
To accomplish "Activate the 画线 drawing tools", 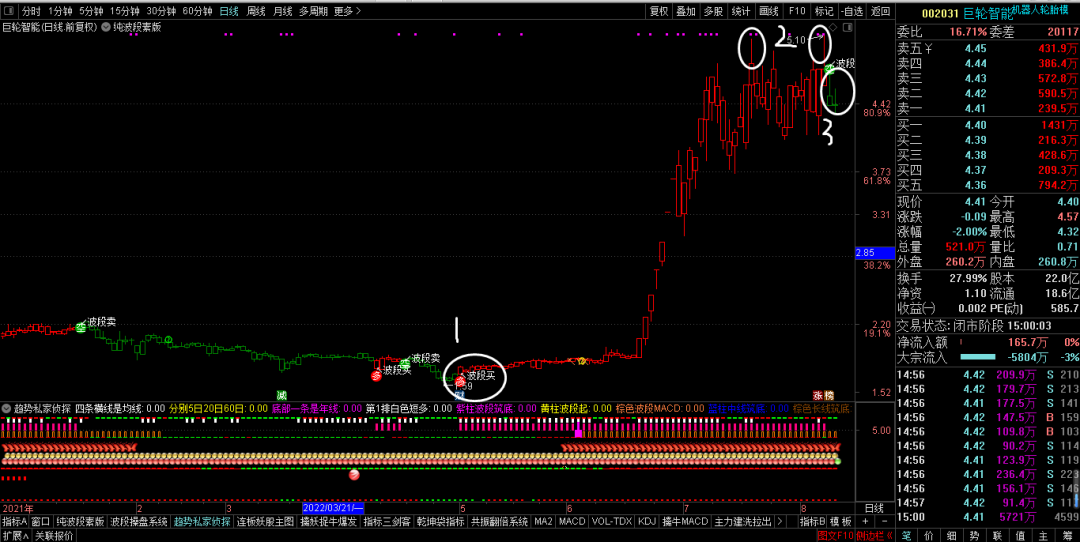I will (769, 11).
